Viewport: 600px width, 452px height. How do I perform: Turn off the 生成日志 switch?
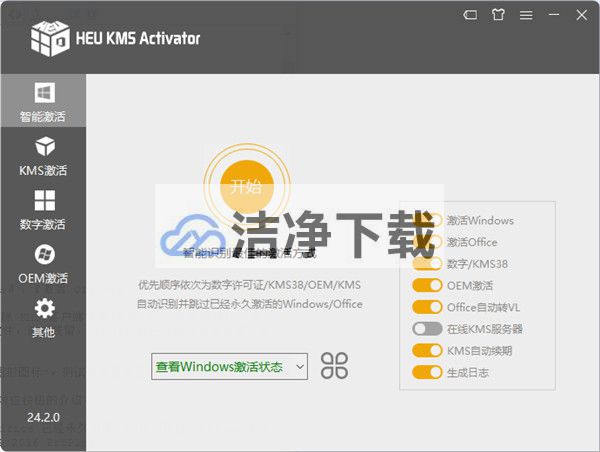pyautogui.click(x=427, y=372)
